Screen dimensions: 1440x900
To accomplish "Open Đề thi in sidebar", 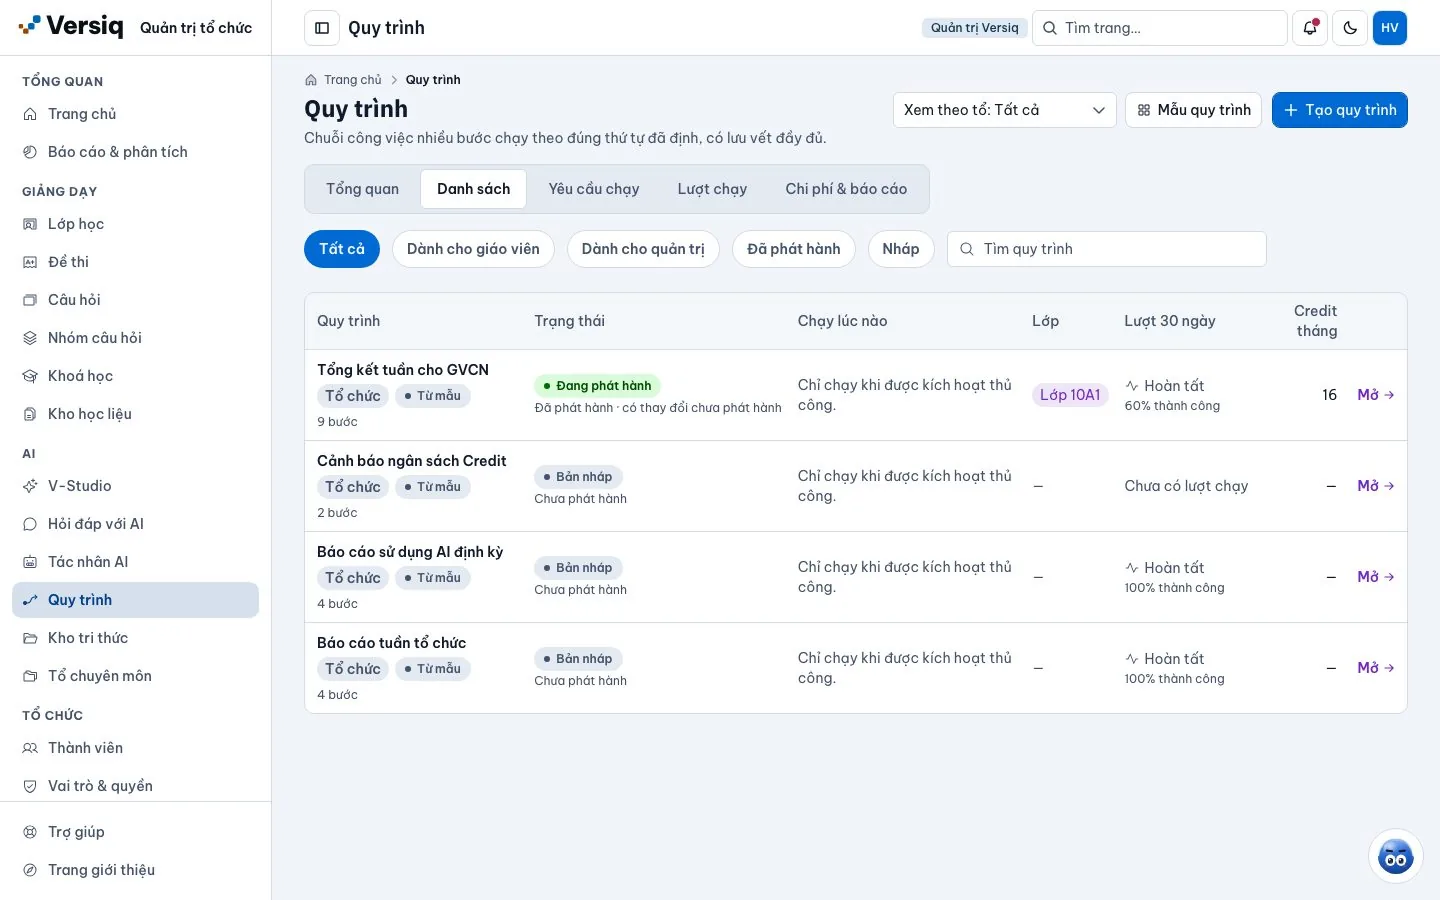I will [135, 262].
